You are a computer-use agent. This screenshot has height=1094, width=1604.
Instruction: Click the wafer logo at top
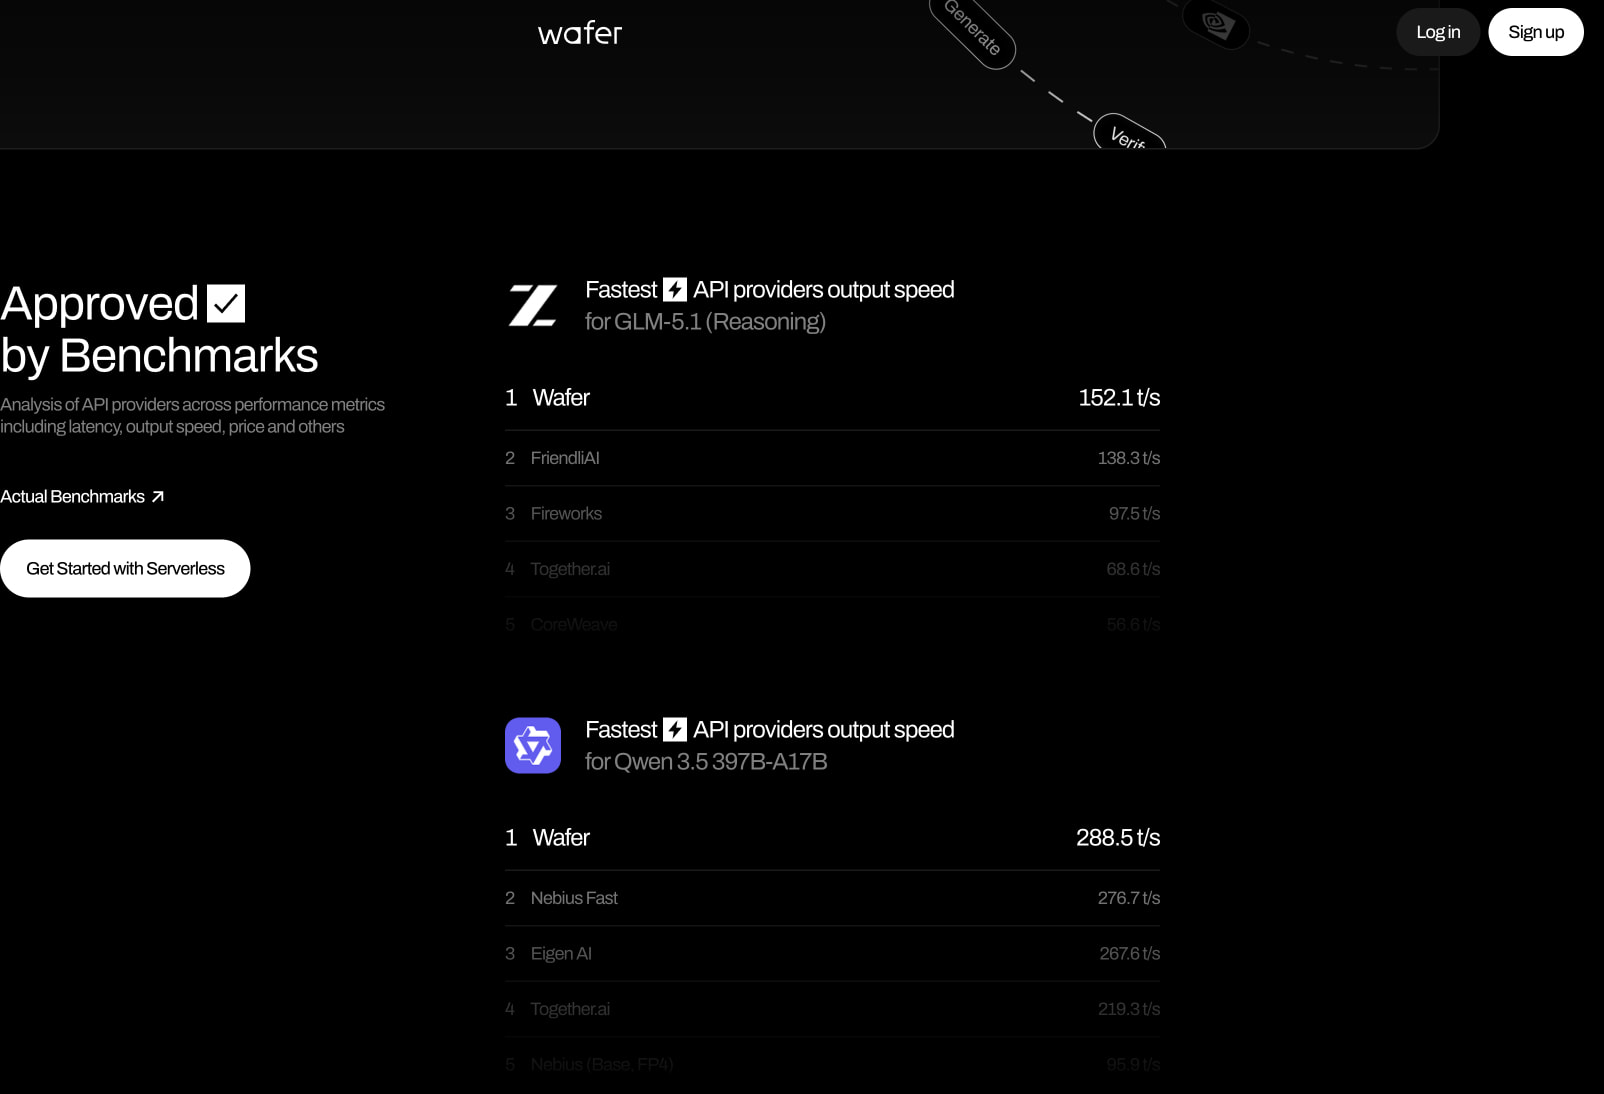point(580,33)
